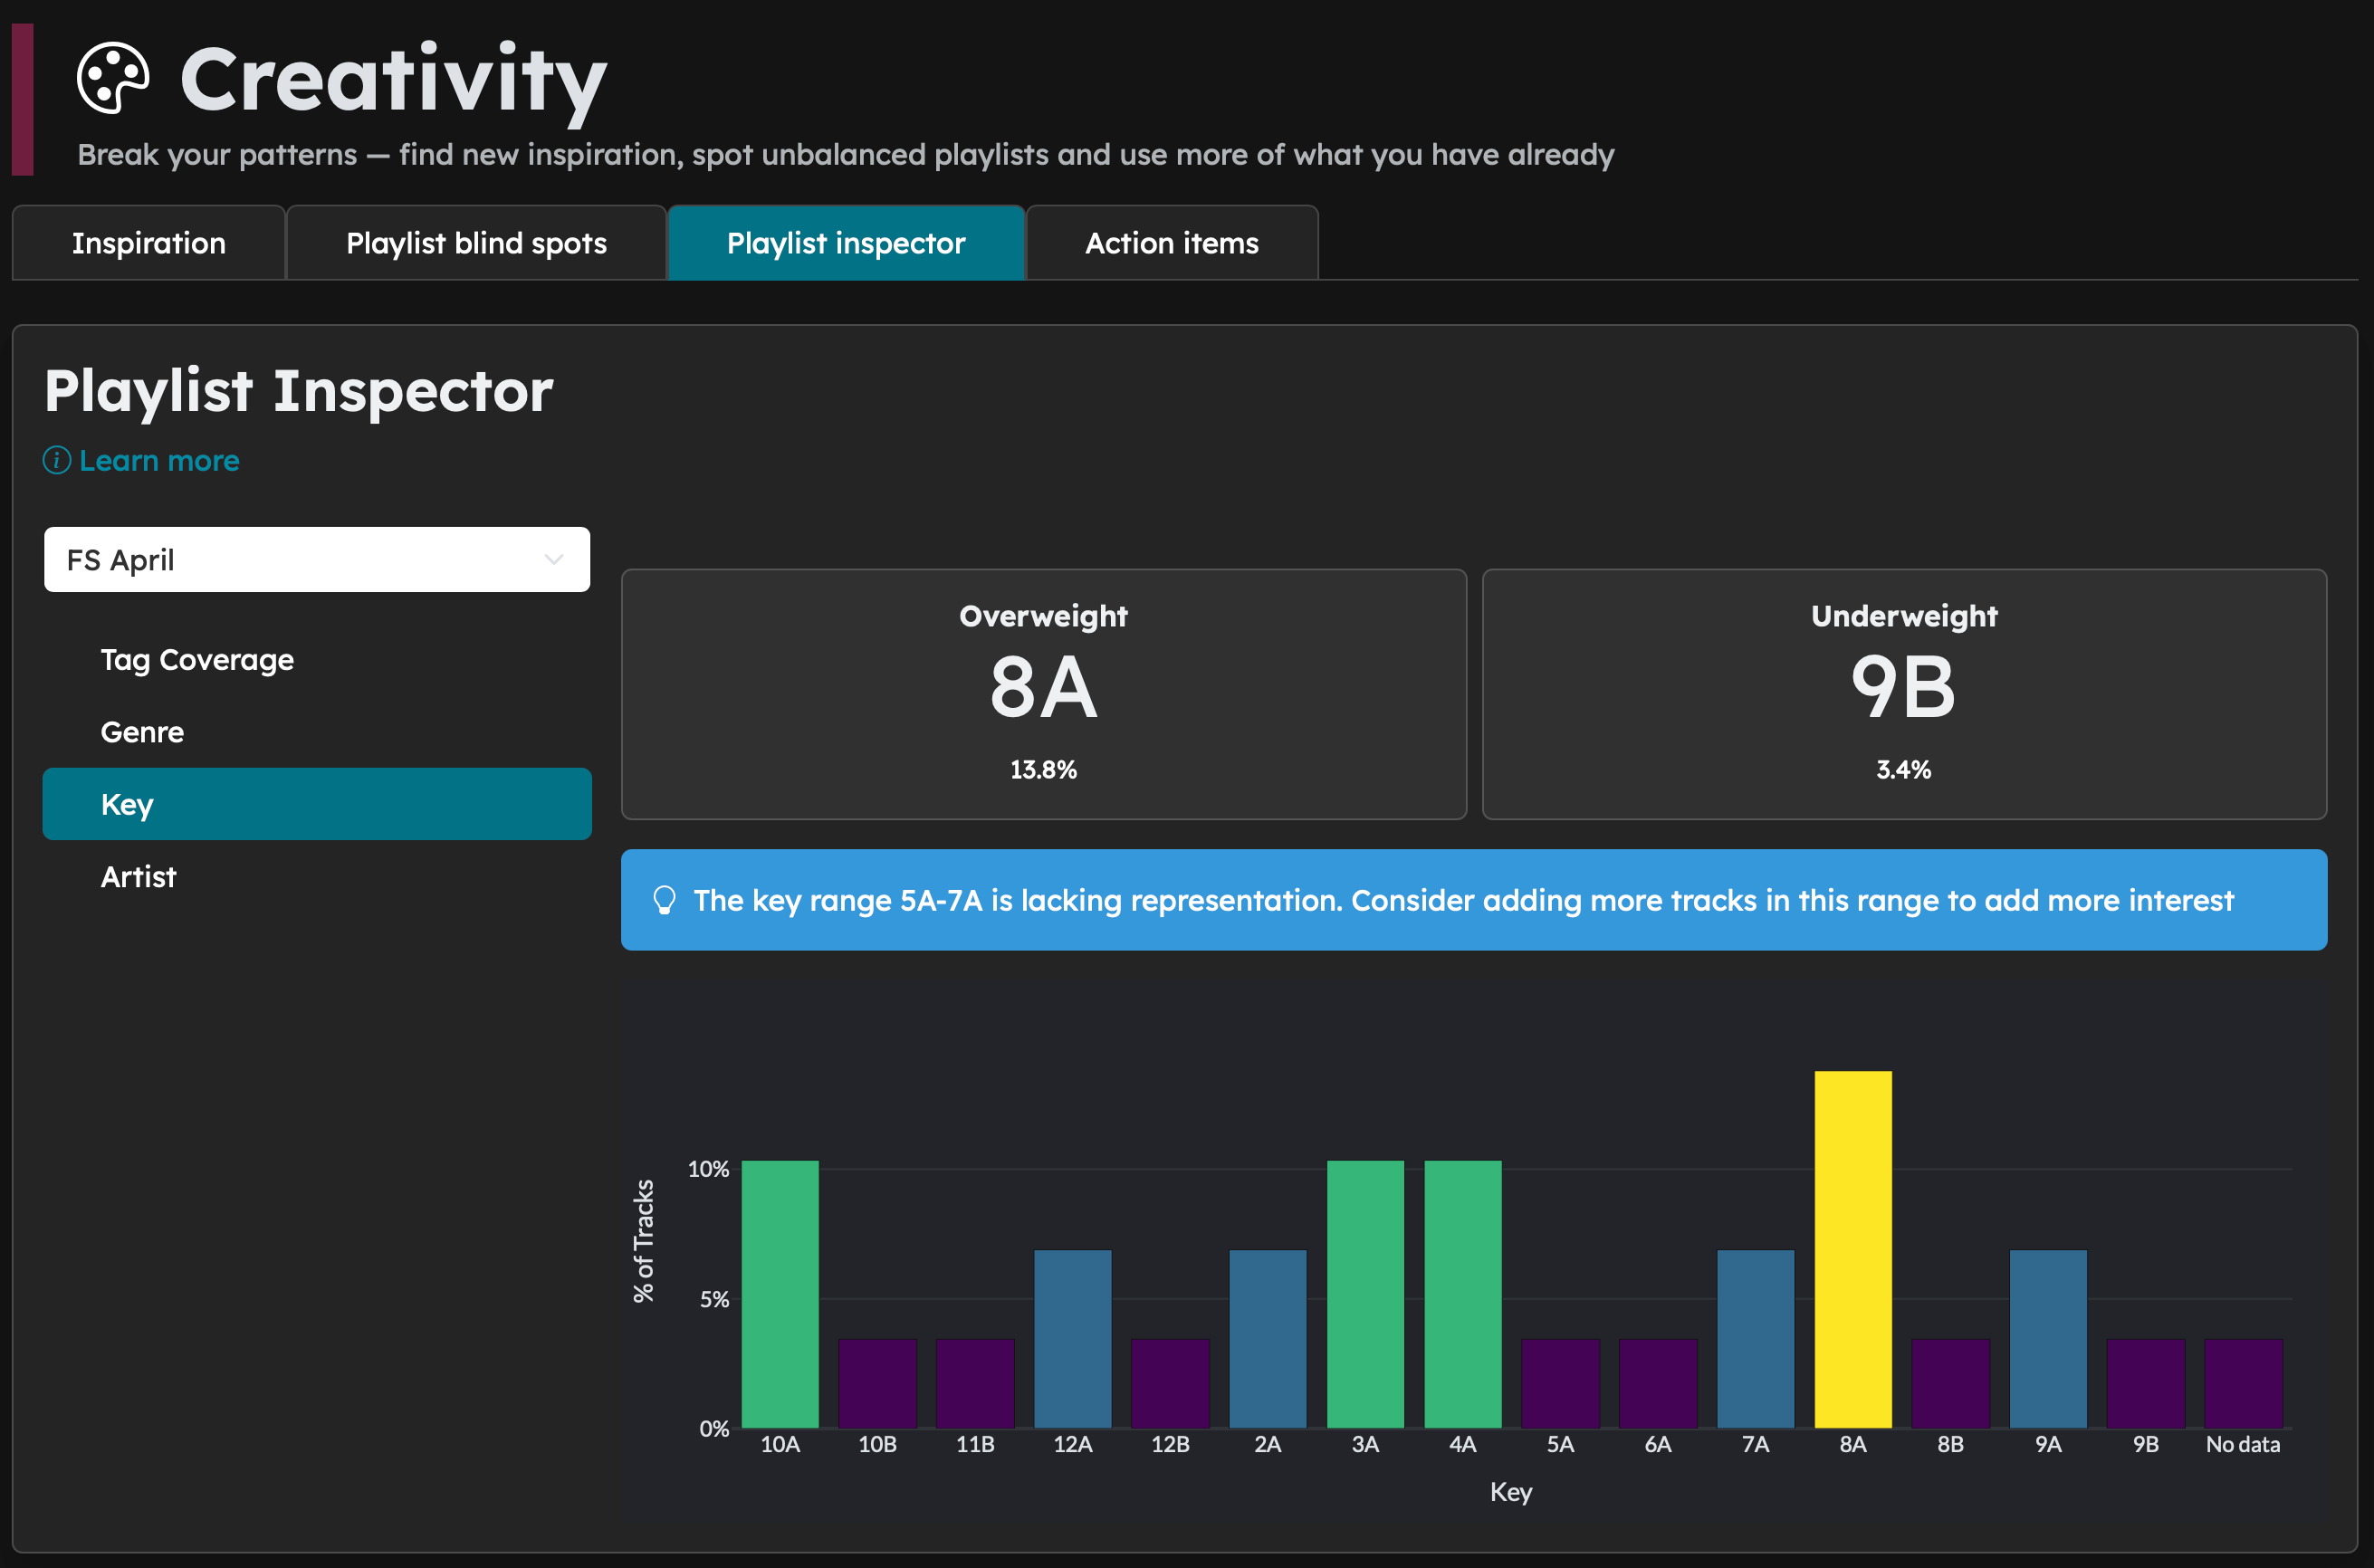Click the green 10A bar
This screenshot has height=1568, width=2374.
780,1294
